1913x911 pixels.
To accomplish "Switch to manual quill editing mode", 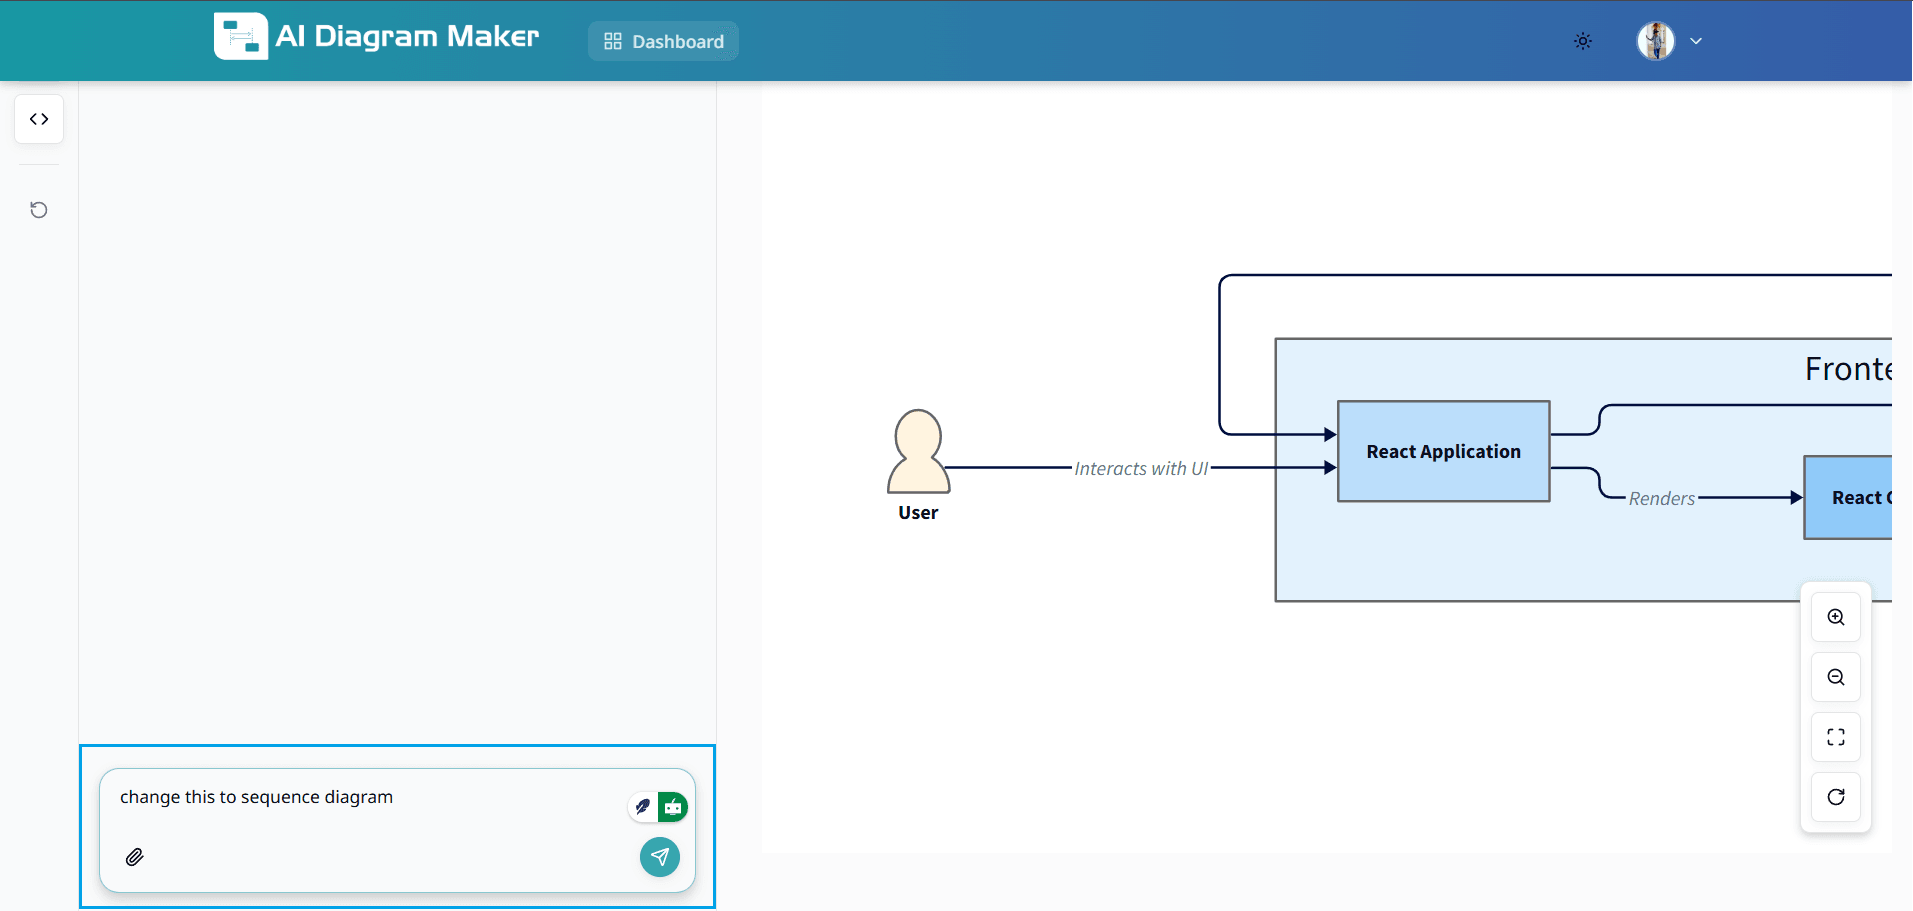I will [643, 806].
